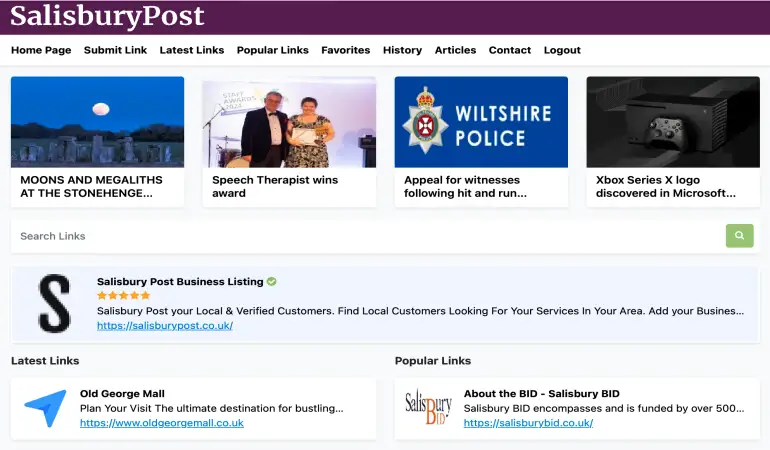Open the Stonehenge moon thumbnail image

(97, 122)
